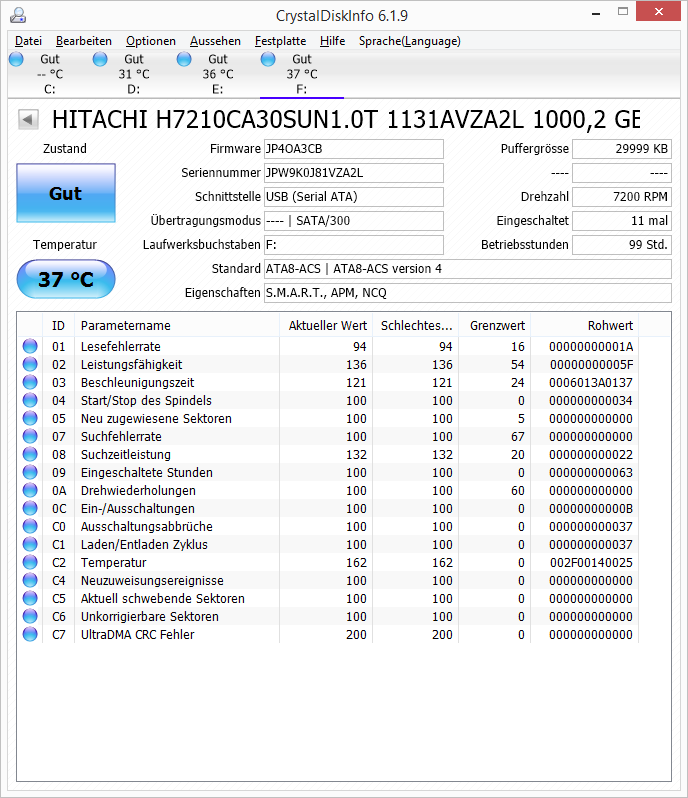Click the Grenzwert value 67 for Suchfehlerrate

(518, 437)
